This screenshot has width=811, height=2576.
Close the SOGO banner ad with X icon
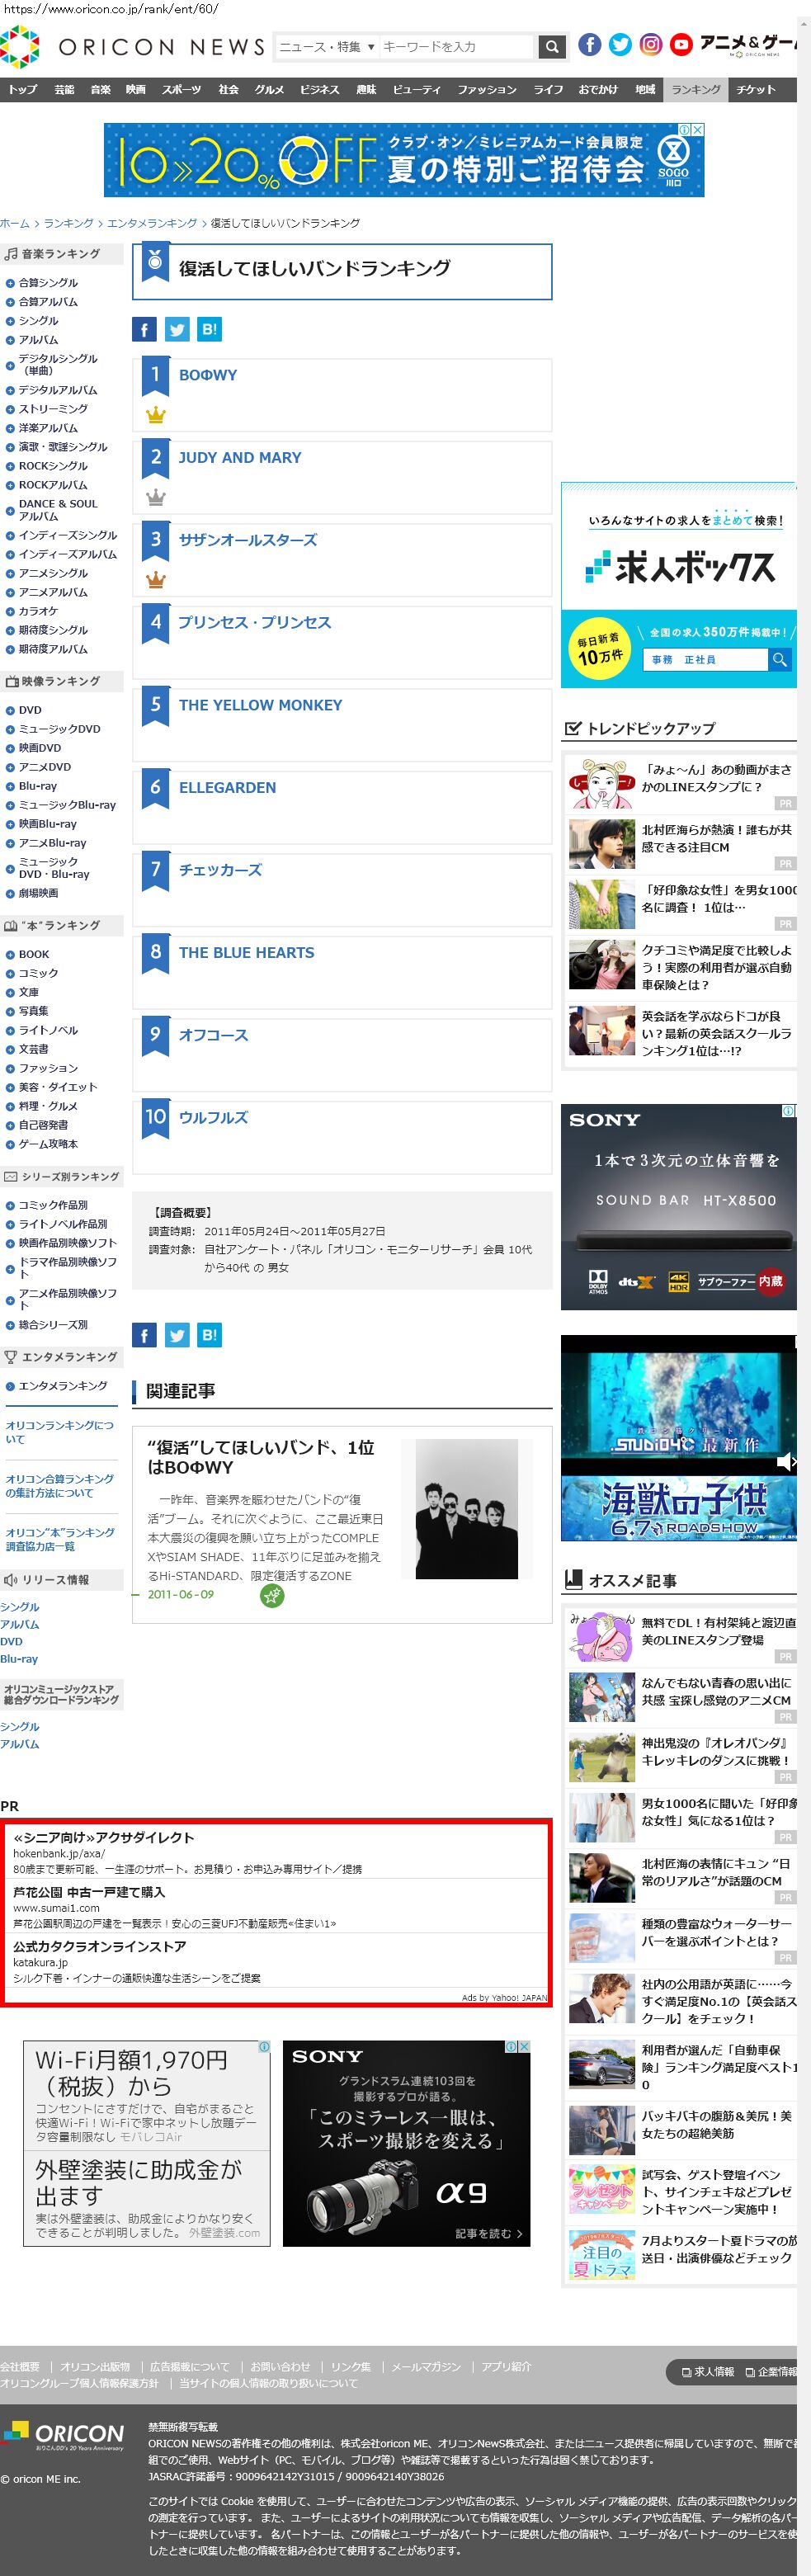698,130
